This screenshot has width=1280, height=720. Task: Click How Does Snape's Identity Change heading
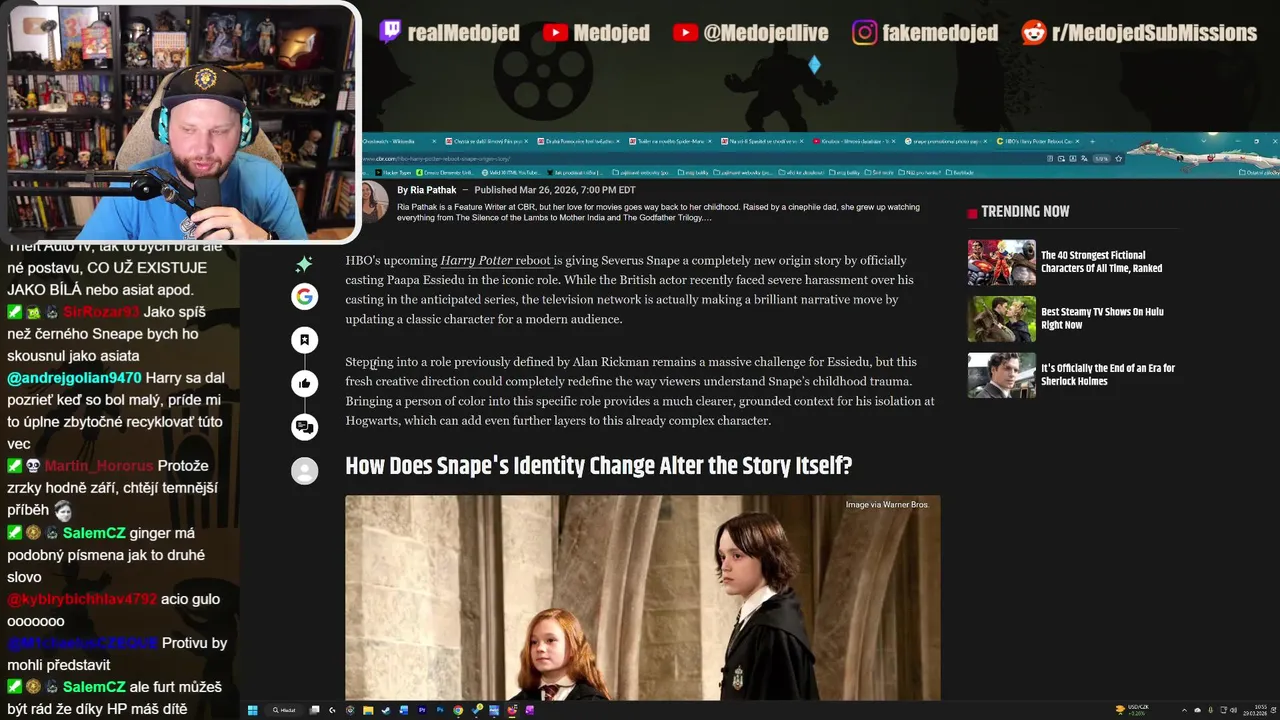point(599,466)
